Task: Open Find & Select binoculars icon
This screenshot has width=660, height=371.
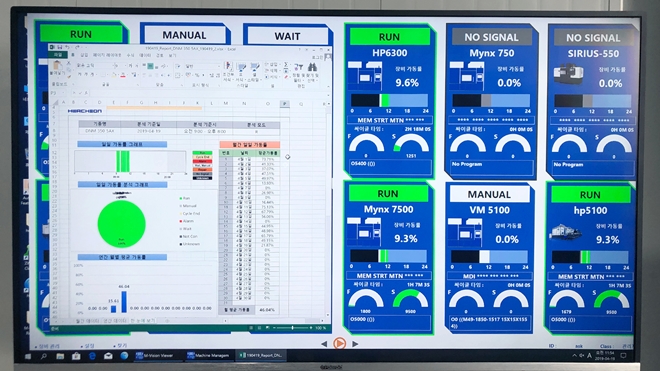Action: pos(312,67)
